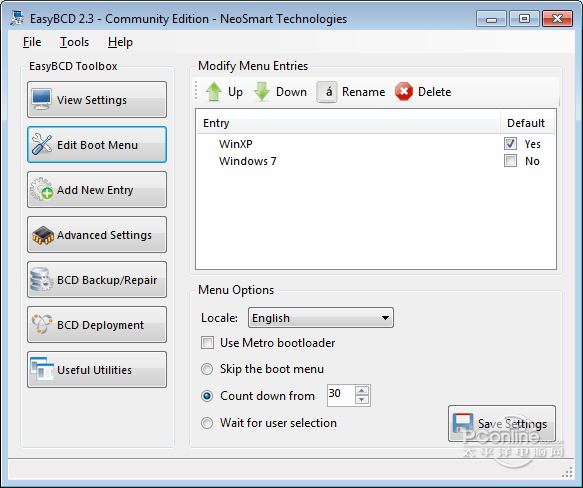This screenshot has width=583, height=488.
Task: Click the Up toolbar label
Action: click(235, 92)
